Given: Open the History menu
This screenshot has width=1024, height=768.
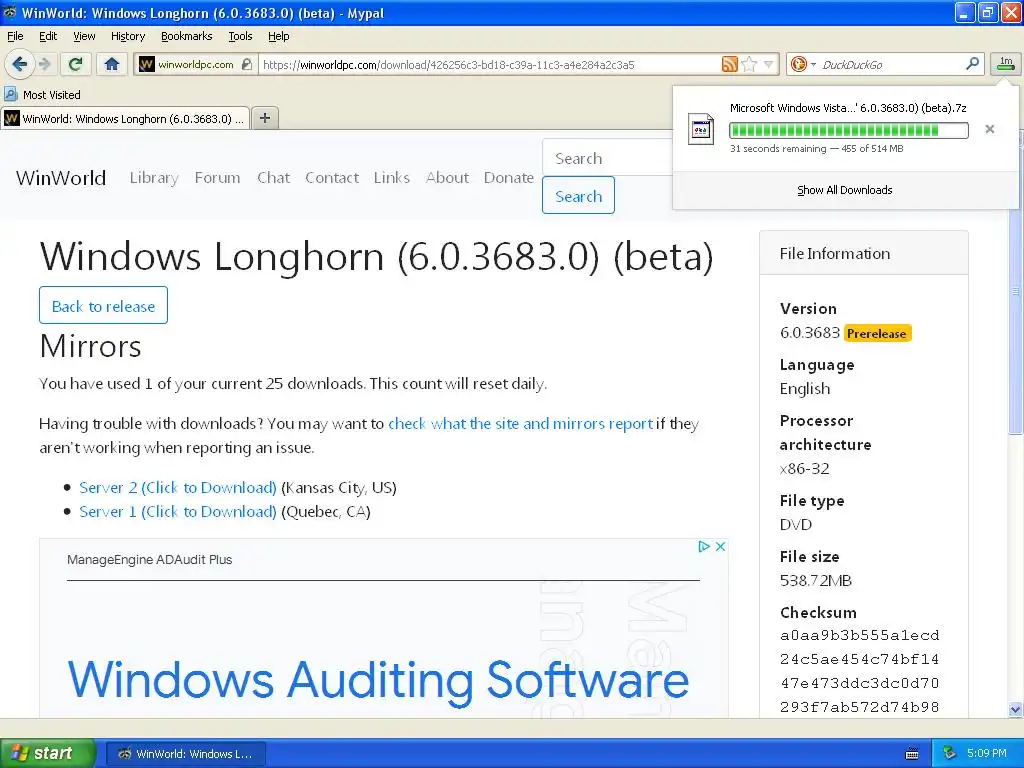Looking at the screenshot, I should (x=127, y=36).
